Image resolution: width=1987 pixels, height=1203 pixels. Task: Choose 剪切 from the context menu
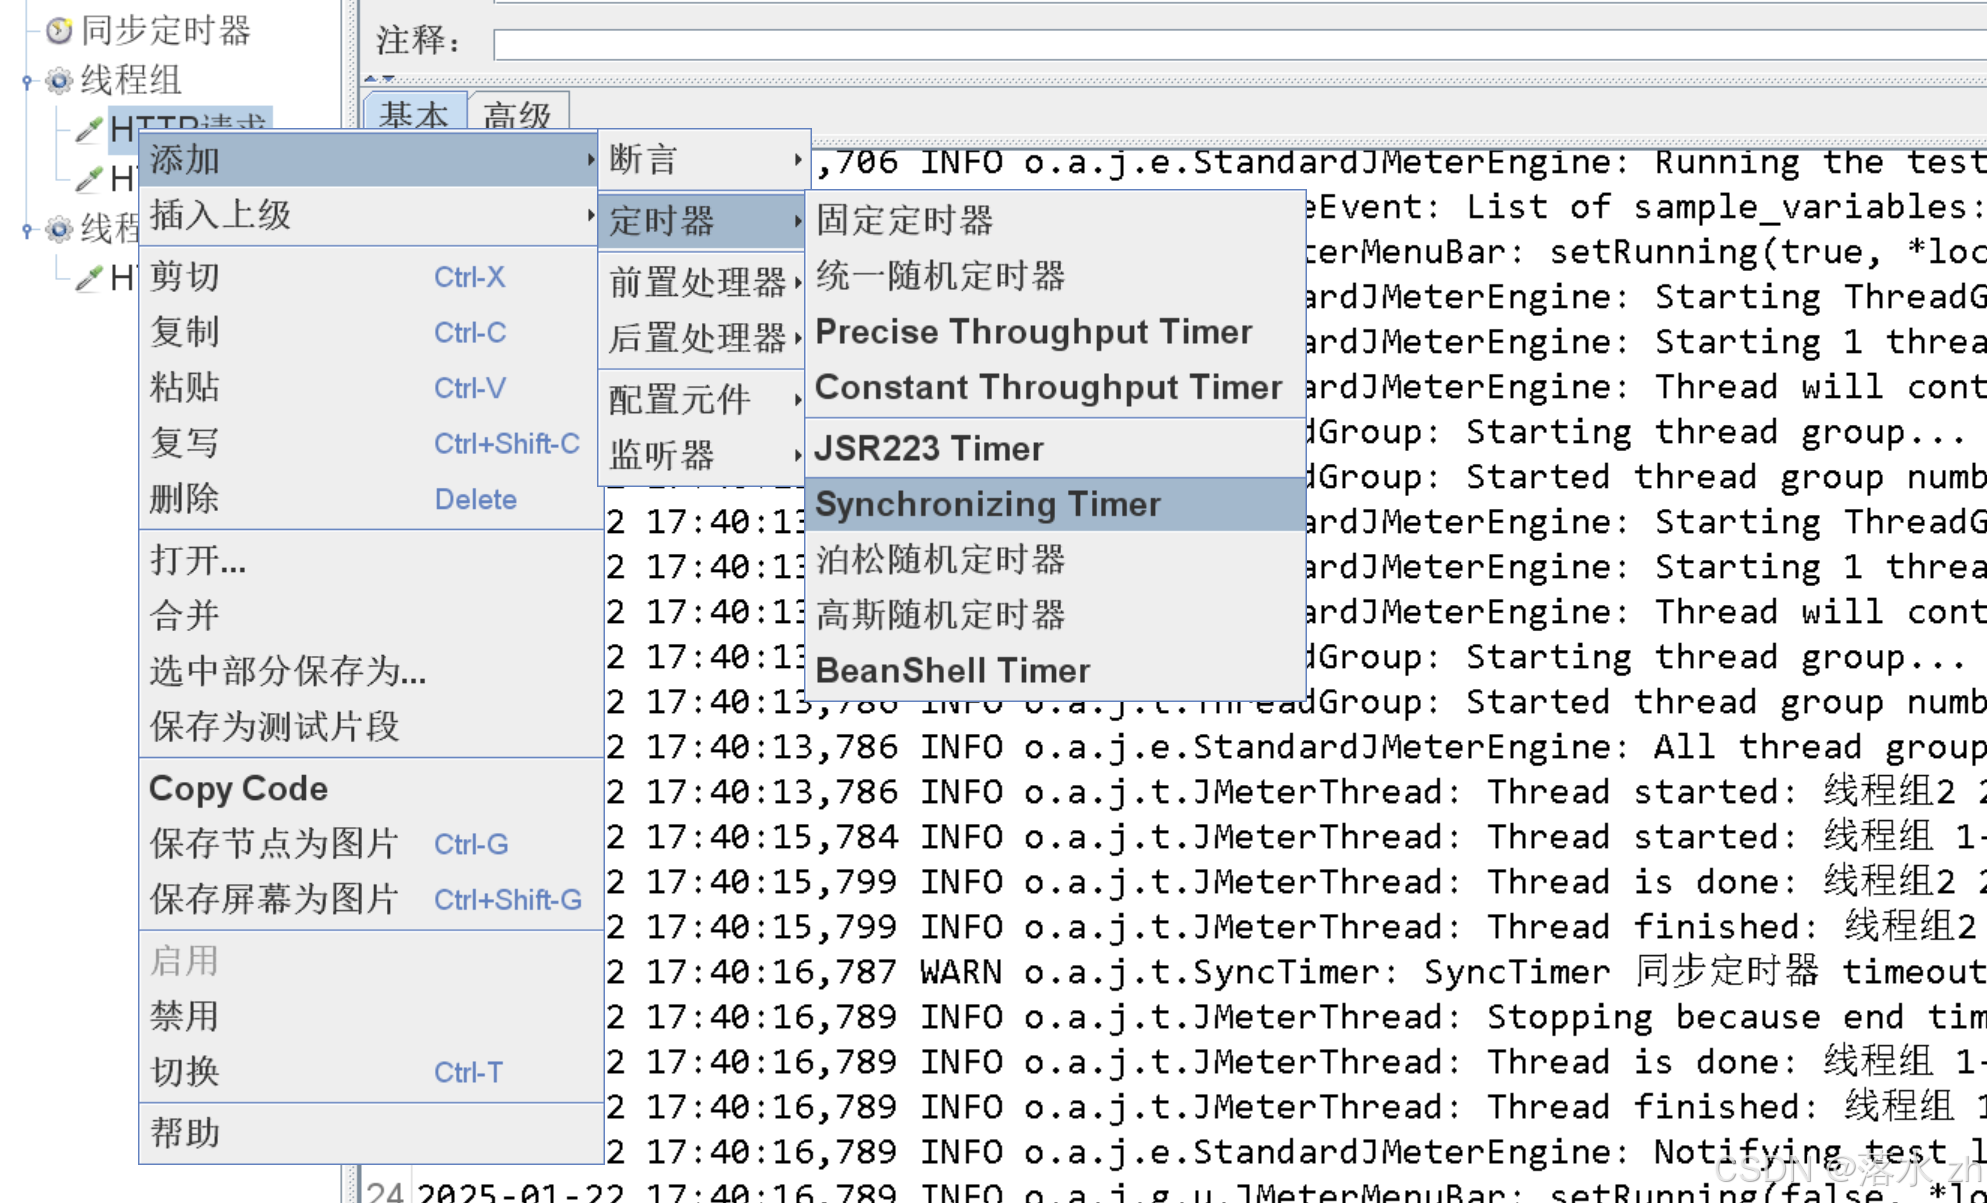(x=369, y=277)
